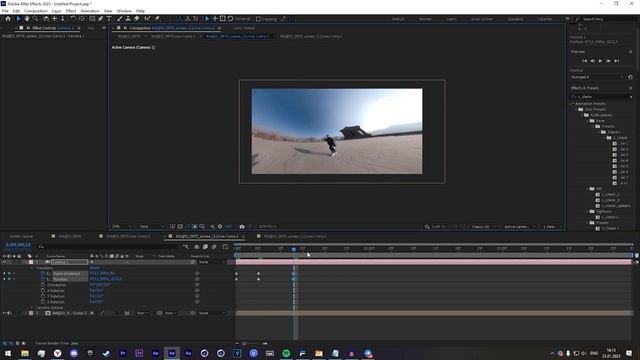Select the Clone Stamp tool

pyautogui.click(x=128, y=18)
